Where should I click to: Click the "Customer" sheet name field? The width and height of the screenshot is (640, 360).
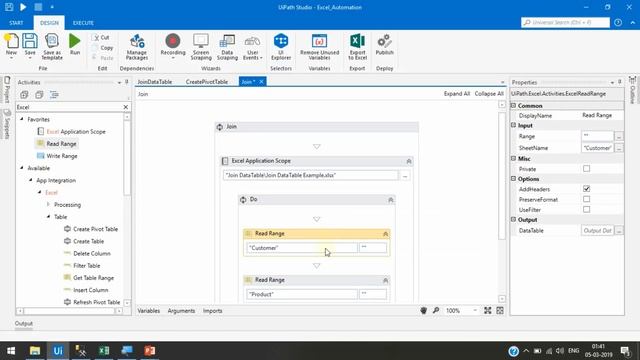[302, 248]
